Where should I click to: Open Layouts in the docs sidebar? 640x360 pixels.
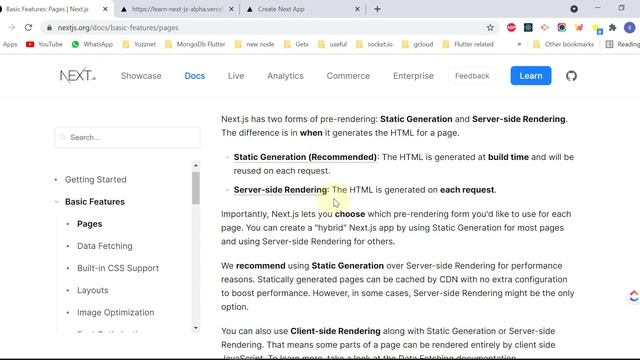(x=93, y=290)
